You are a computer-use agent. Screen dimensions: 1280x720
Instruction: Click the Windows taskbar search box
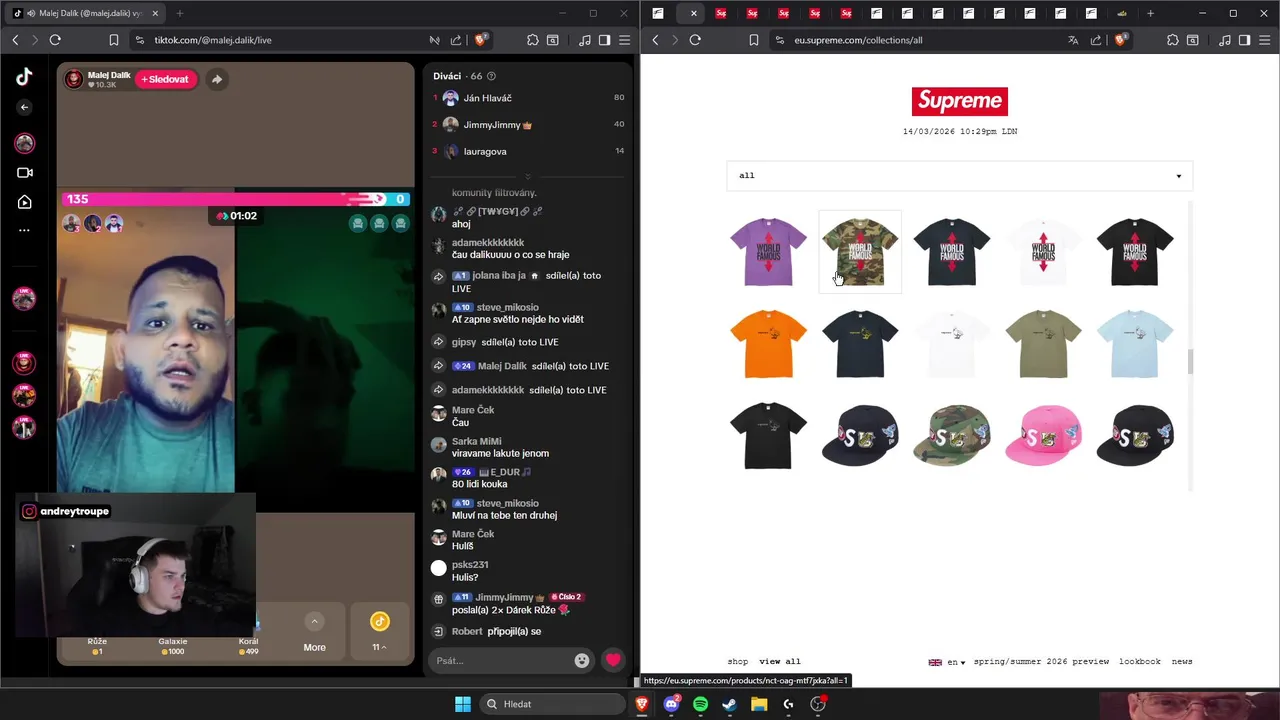pos(552,704)
